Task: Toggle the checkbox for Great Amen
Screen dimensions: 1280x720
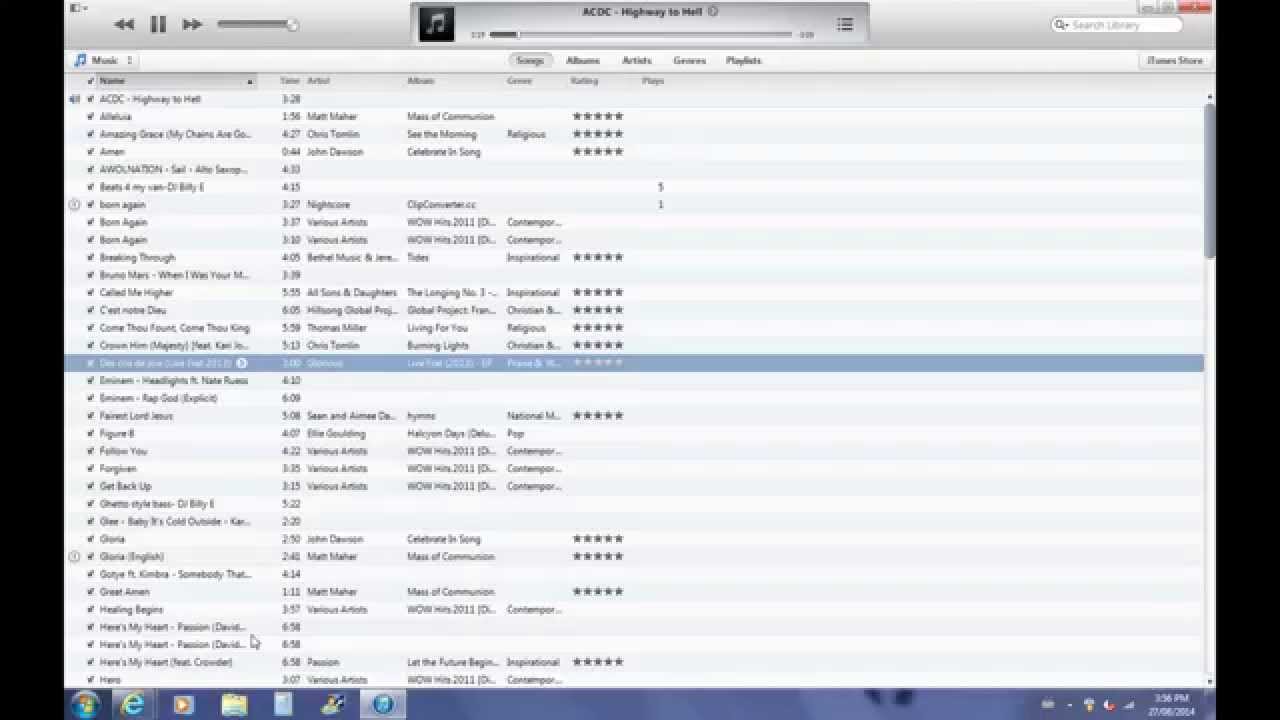Action: 90,592
